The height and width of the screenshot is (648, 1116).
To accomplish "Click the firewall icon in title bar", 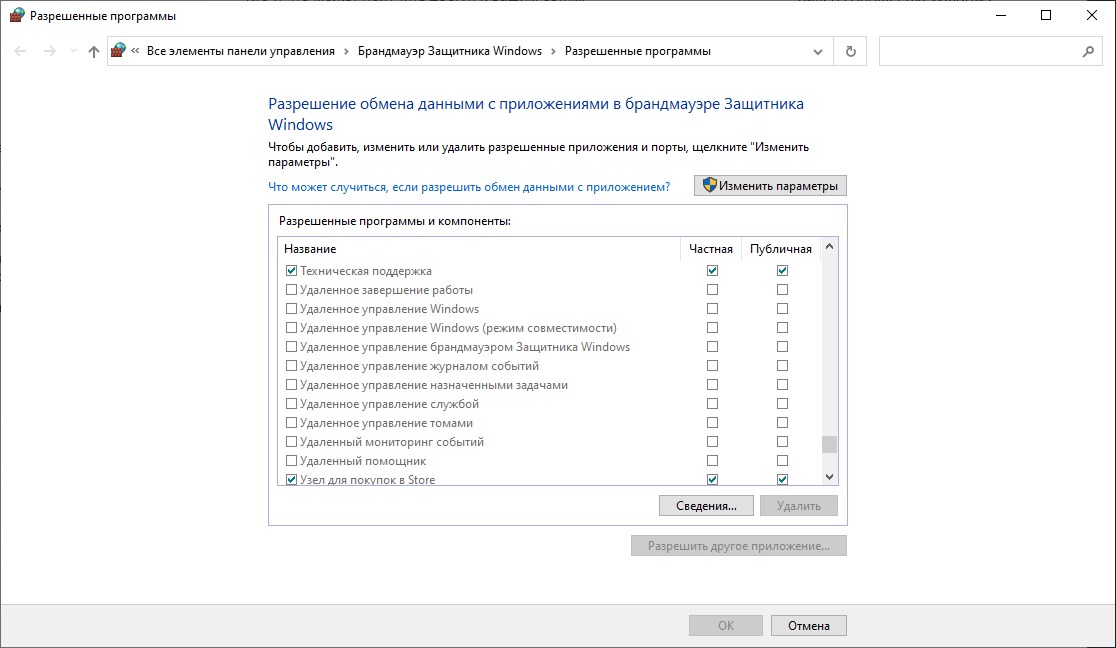I will [x=16, y=15].
